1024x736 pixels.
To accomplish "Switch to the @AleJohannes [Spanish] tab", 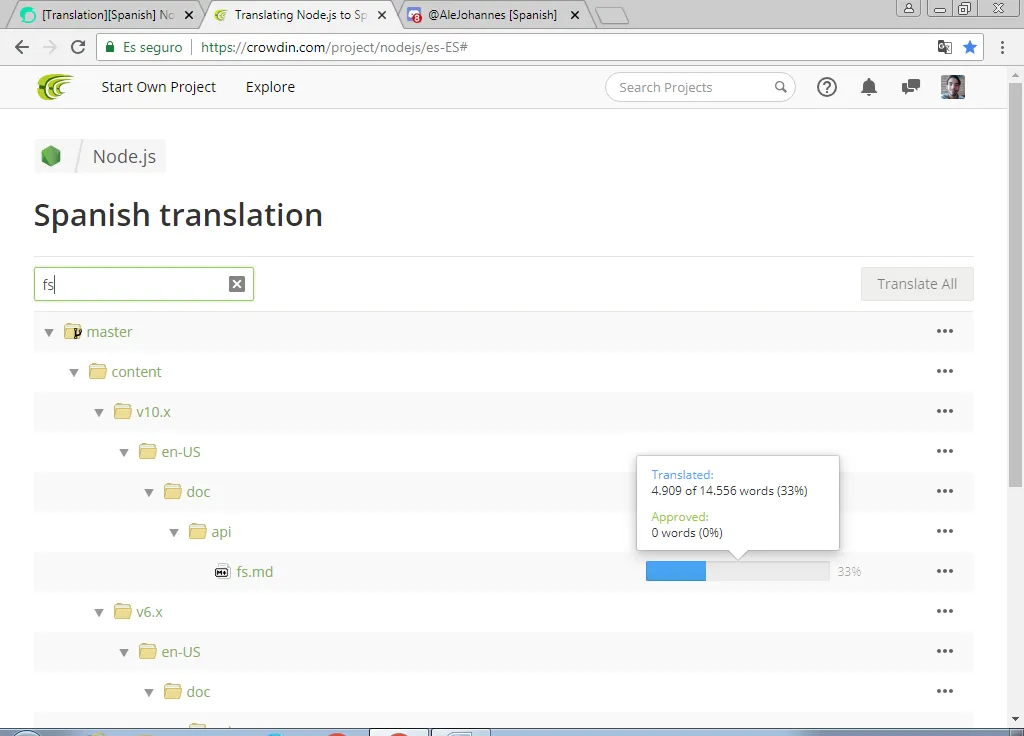I will (x=491, y=14).
